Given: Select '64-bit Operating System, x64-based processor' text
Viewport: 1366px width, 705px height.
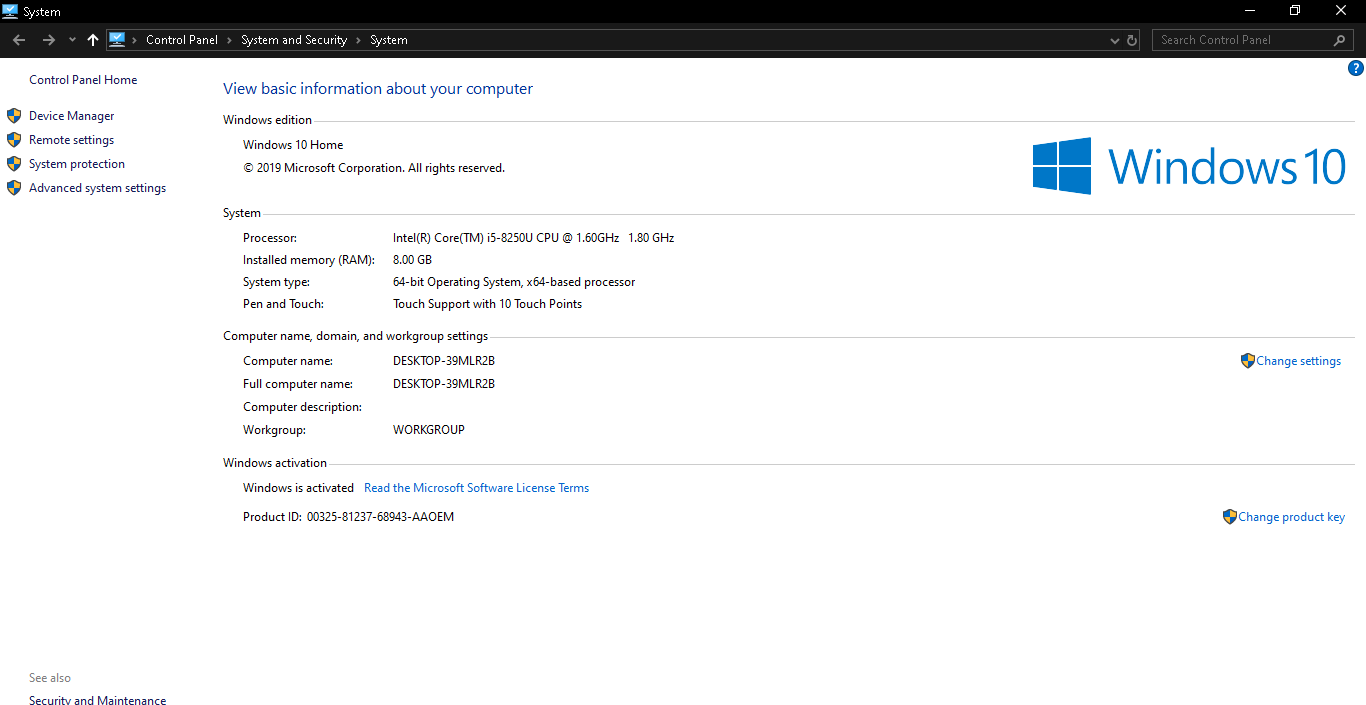Looking at the screenshot, I should click(x=514, y=282).
